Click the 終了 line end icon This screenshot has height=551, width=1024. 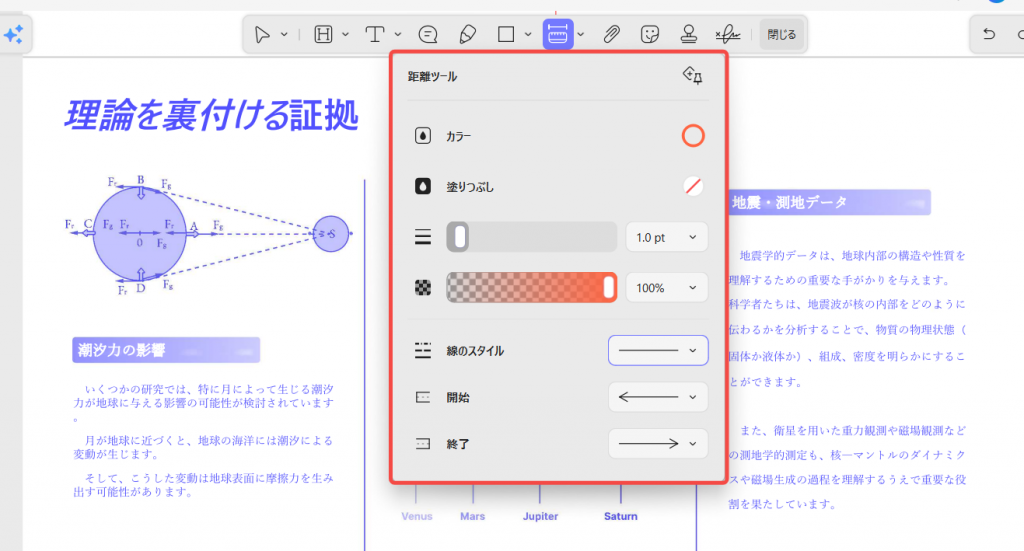[423, 444]
